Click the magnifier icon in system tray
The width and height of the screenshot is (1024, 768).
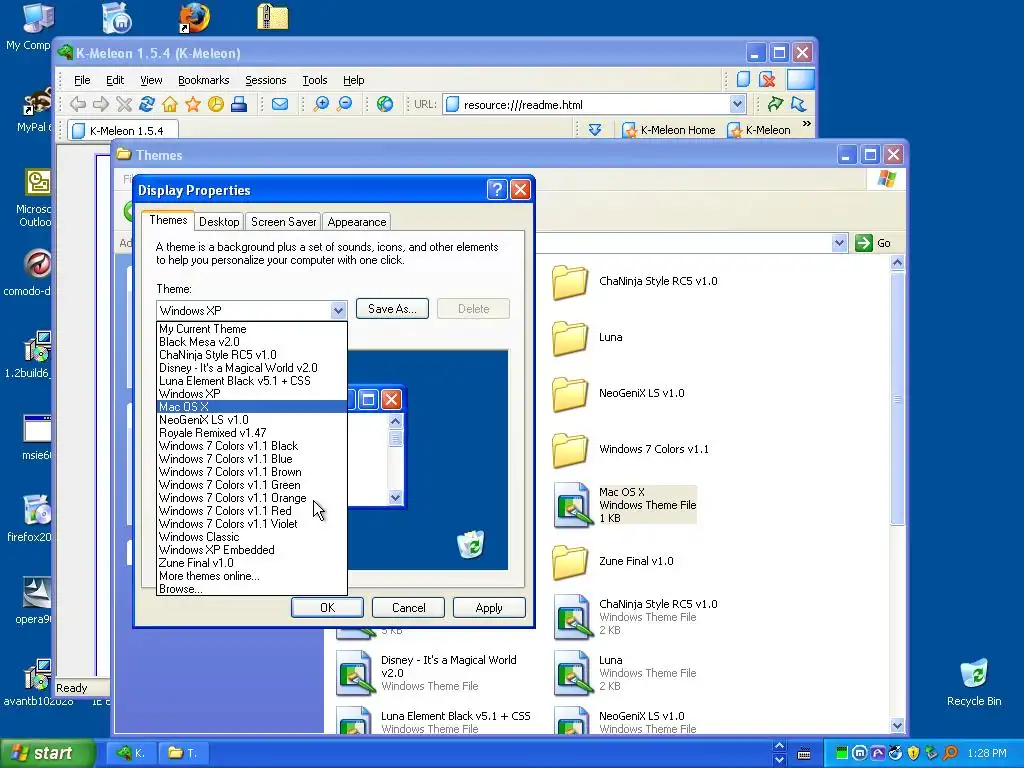pos(950,753)
